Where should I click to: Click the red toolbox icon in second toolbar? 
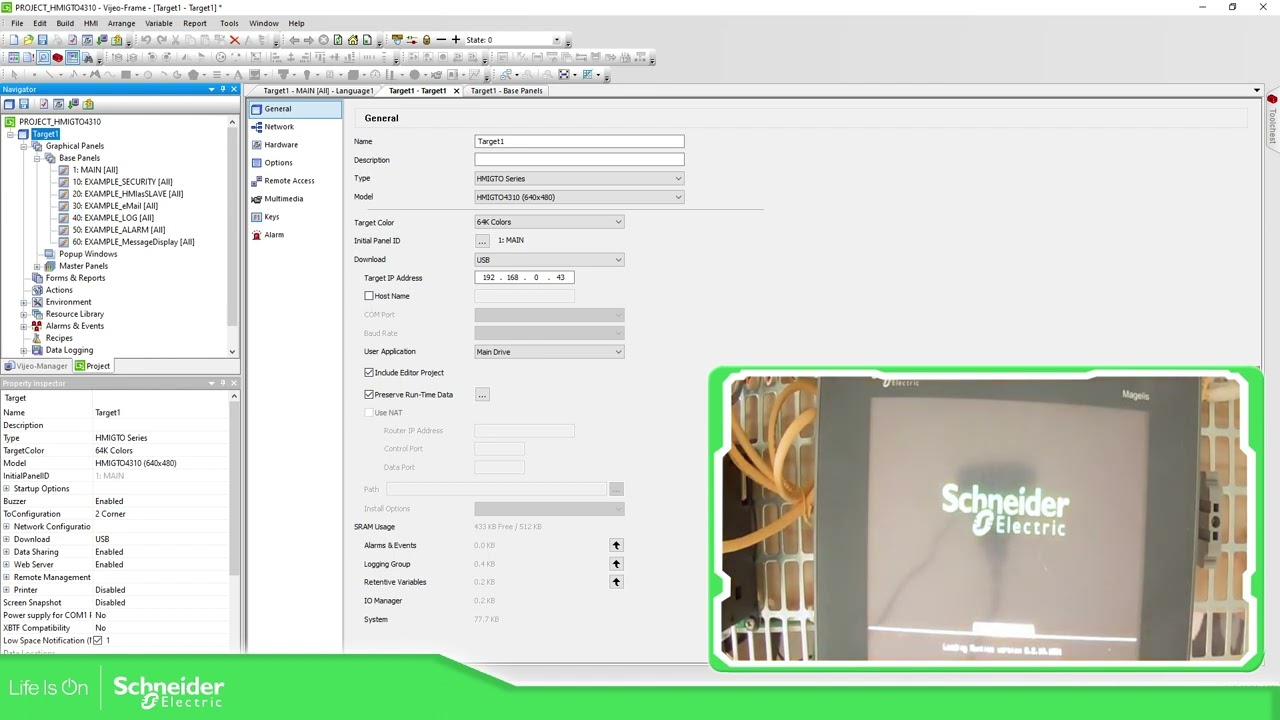point(57,57)
